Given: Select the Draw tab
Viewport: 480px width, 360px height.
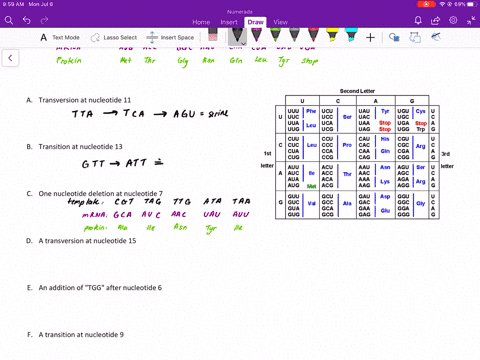Looking at the screenshot, I should (x=255, y=22).
